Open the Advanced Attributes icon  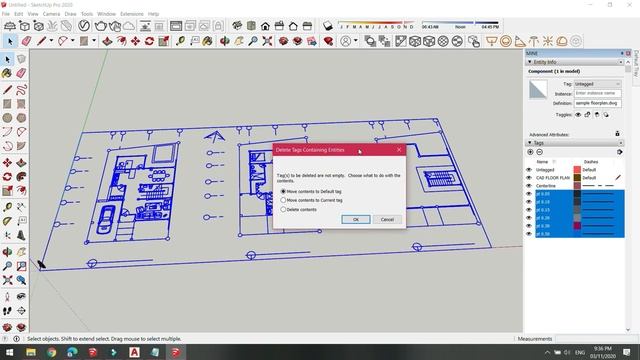[617, 134]
